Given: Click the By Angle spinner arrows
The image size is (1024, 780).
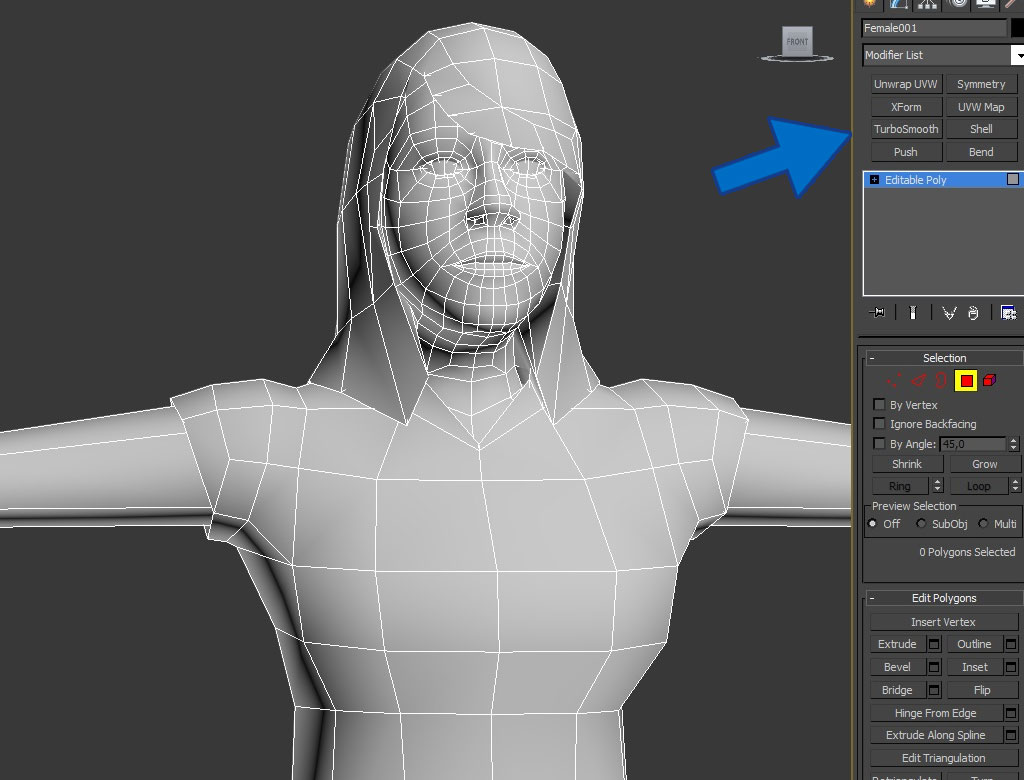Looking at the screenshot, I should pyautogui.click(x=1014, y=444).
